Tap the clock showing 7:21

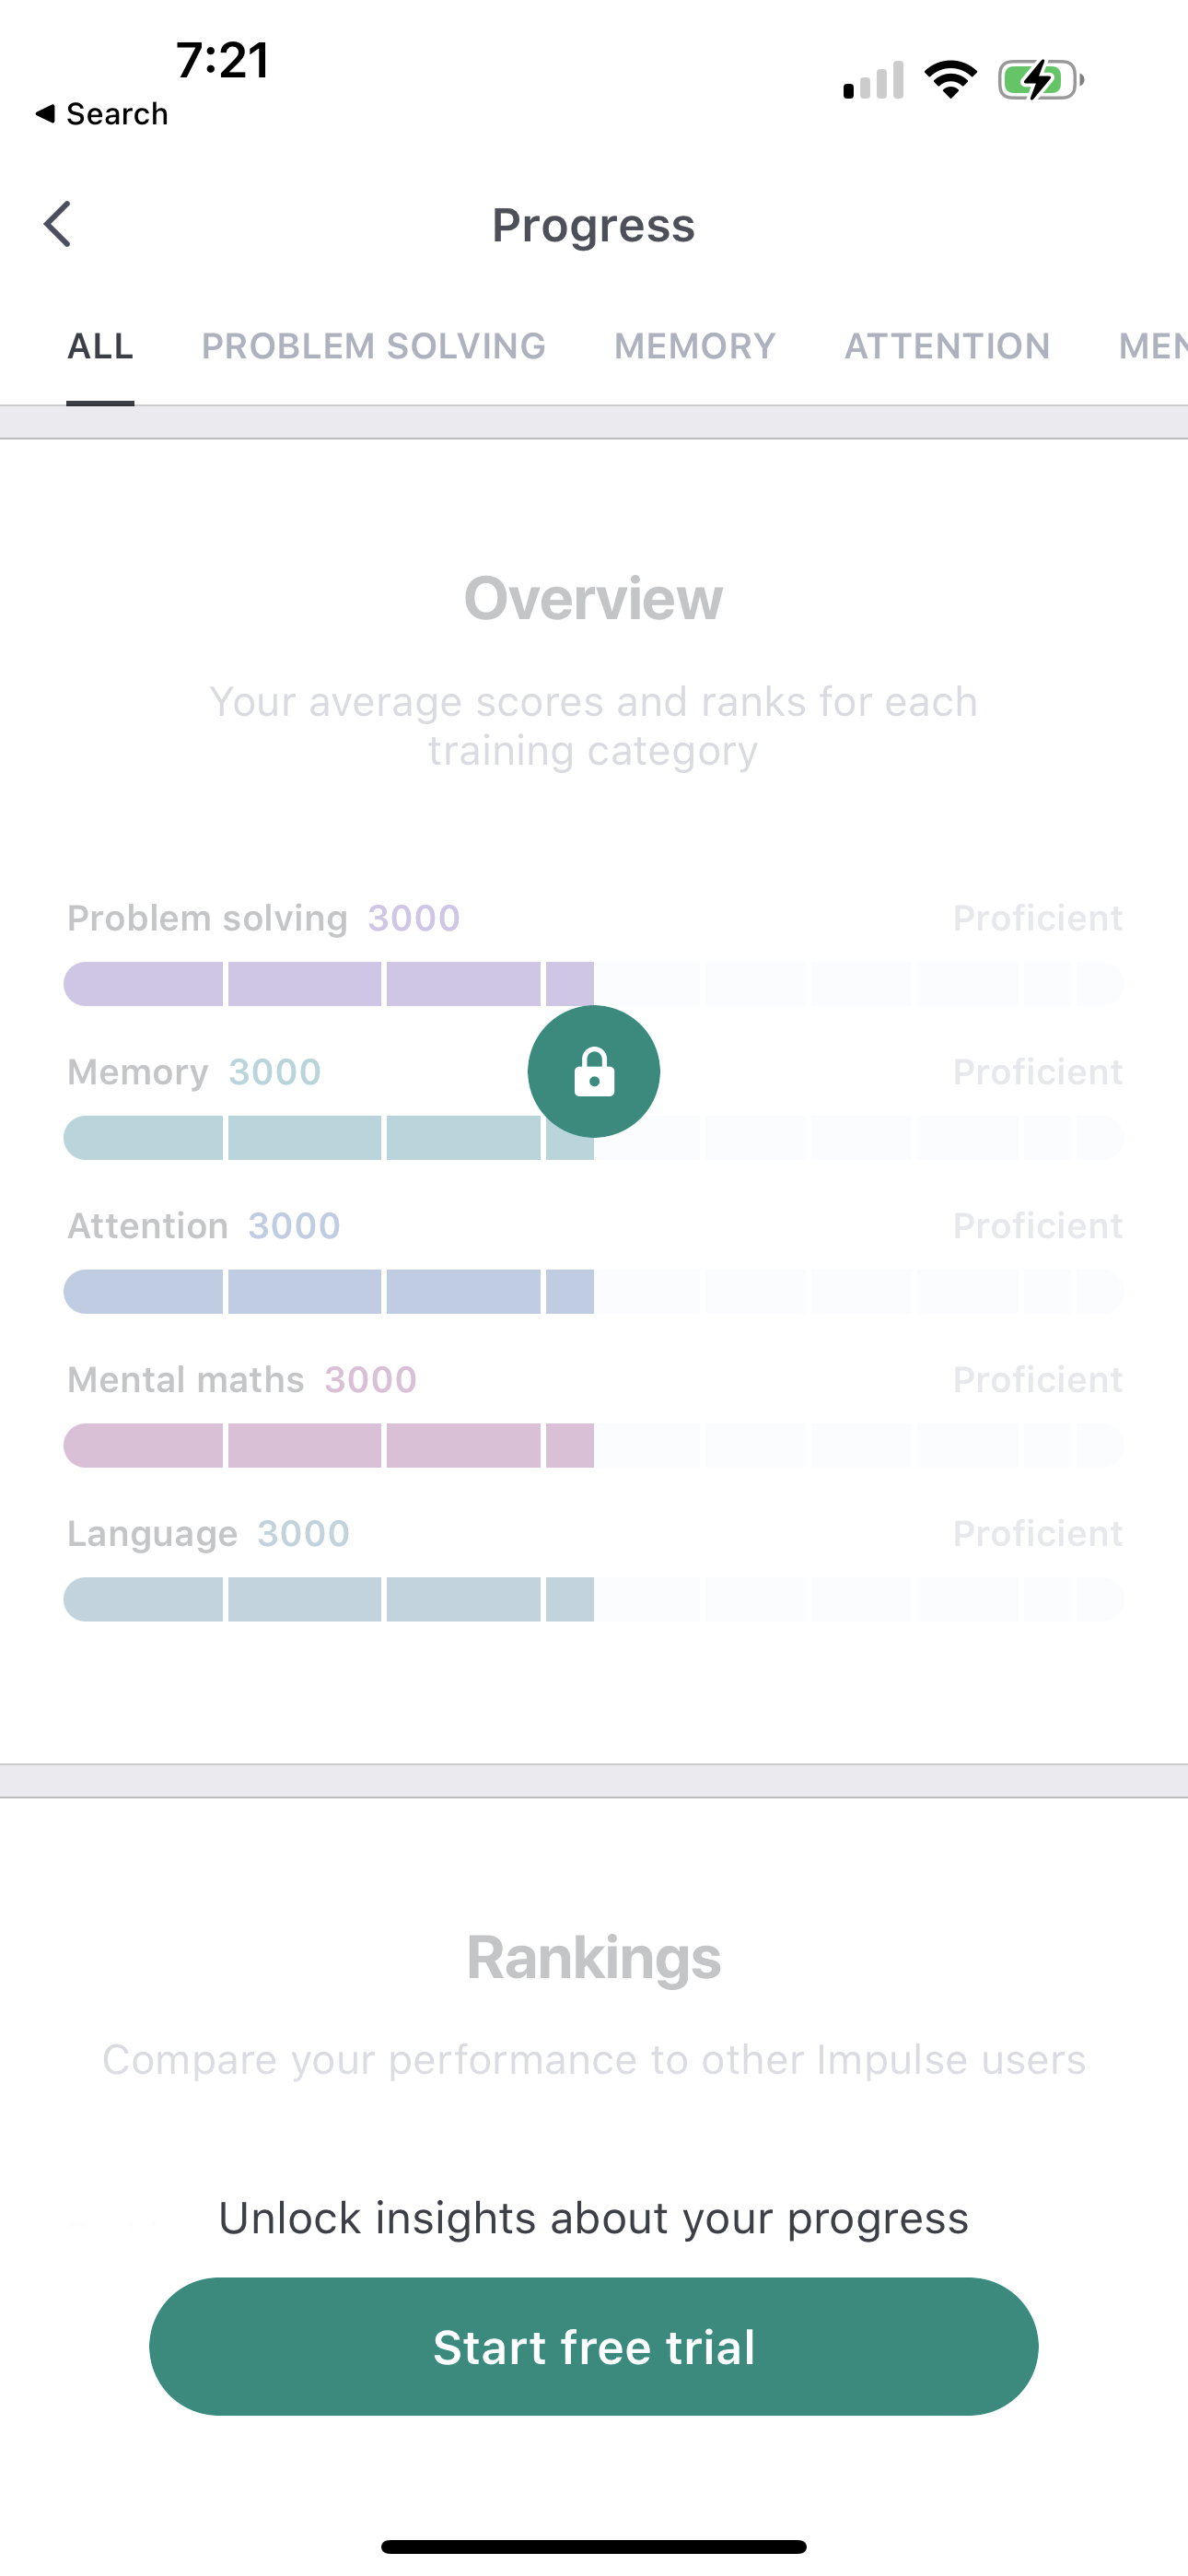pyautogui.click(x=221, y=60)
